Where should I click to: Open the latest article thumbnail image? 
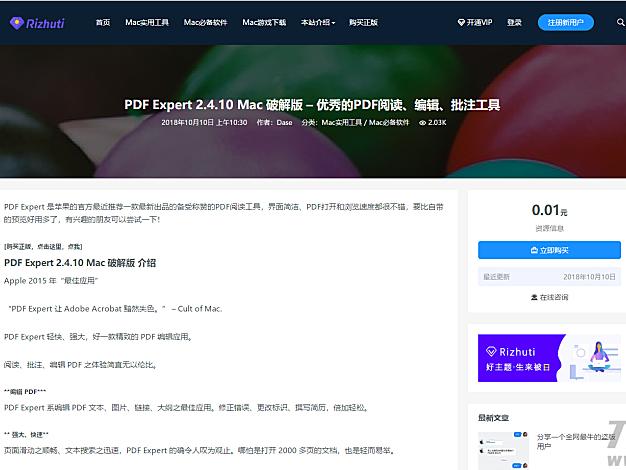(x=503, y=450)
